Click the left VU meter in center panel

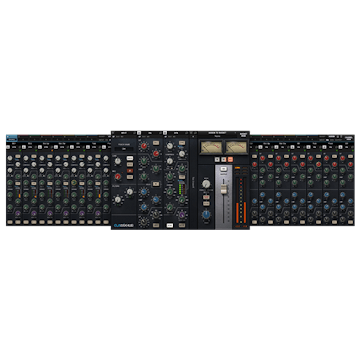(x=211, y=147)
